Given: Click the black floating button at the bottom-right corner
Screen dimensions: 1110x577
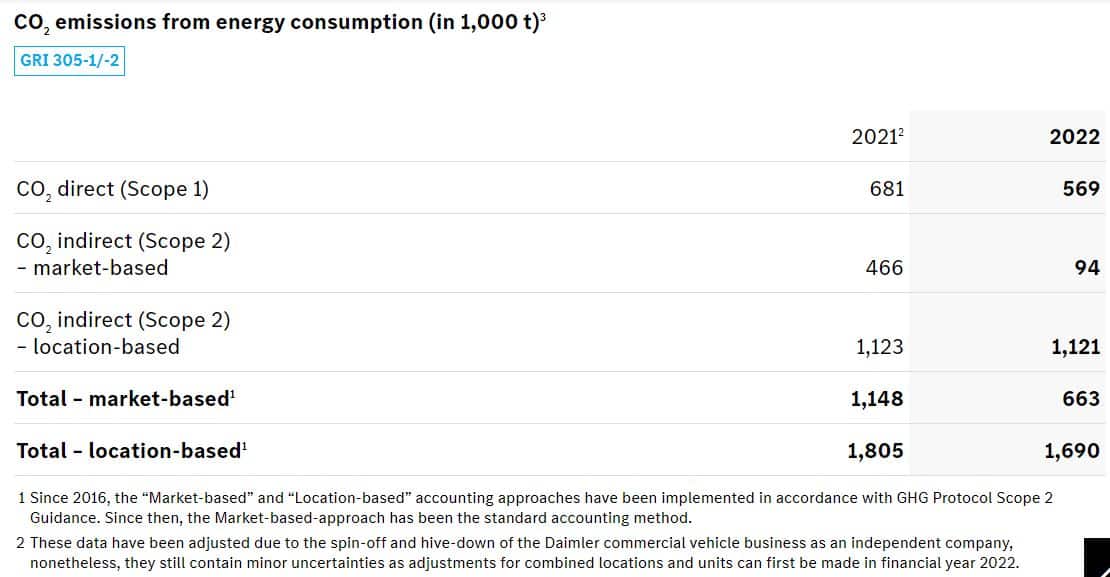Looking at the screenshot, I should pyautogui.click(x=1097, y=558).
